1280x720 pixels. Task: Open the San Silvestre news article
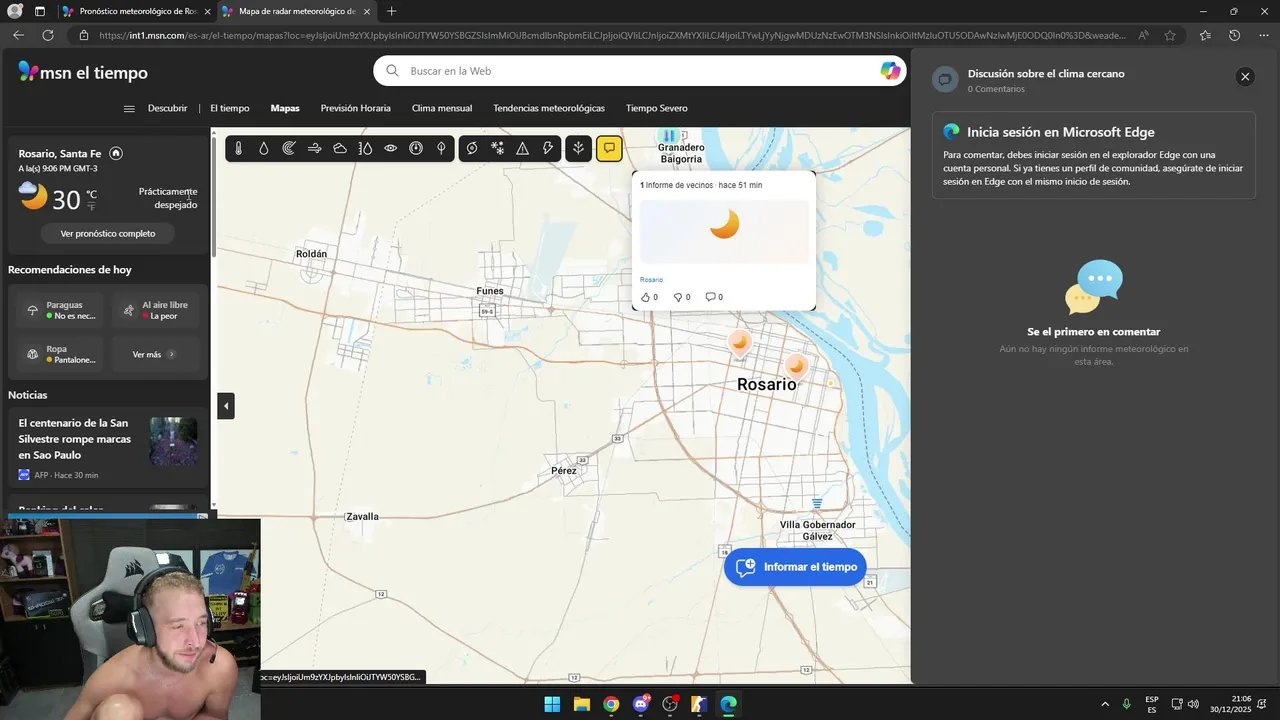click(x=75, y=439)
